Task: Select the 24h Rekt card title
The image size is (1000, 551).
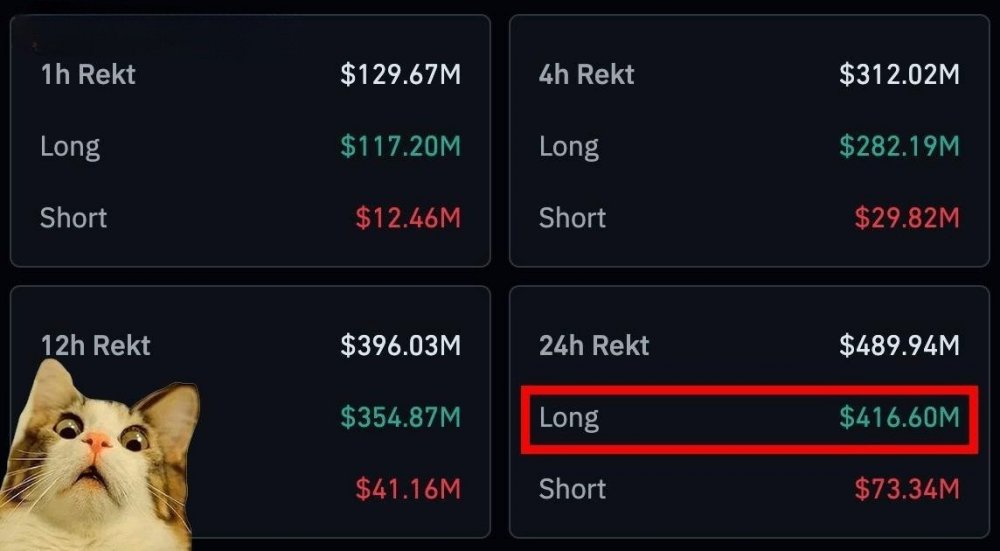Action: click(x=594, y=346)
